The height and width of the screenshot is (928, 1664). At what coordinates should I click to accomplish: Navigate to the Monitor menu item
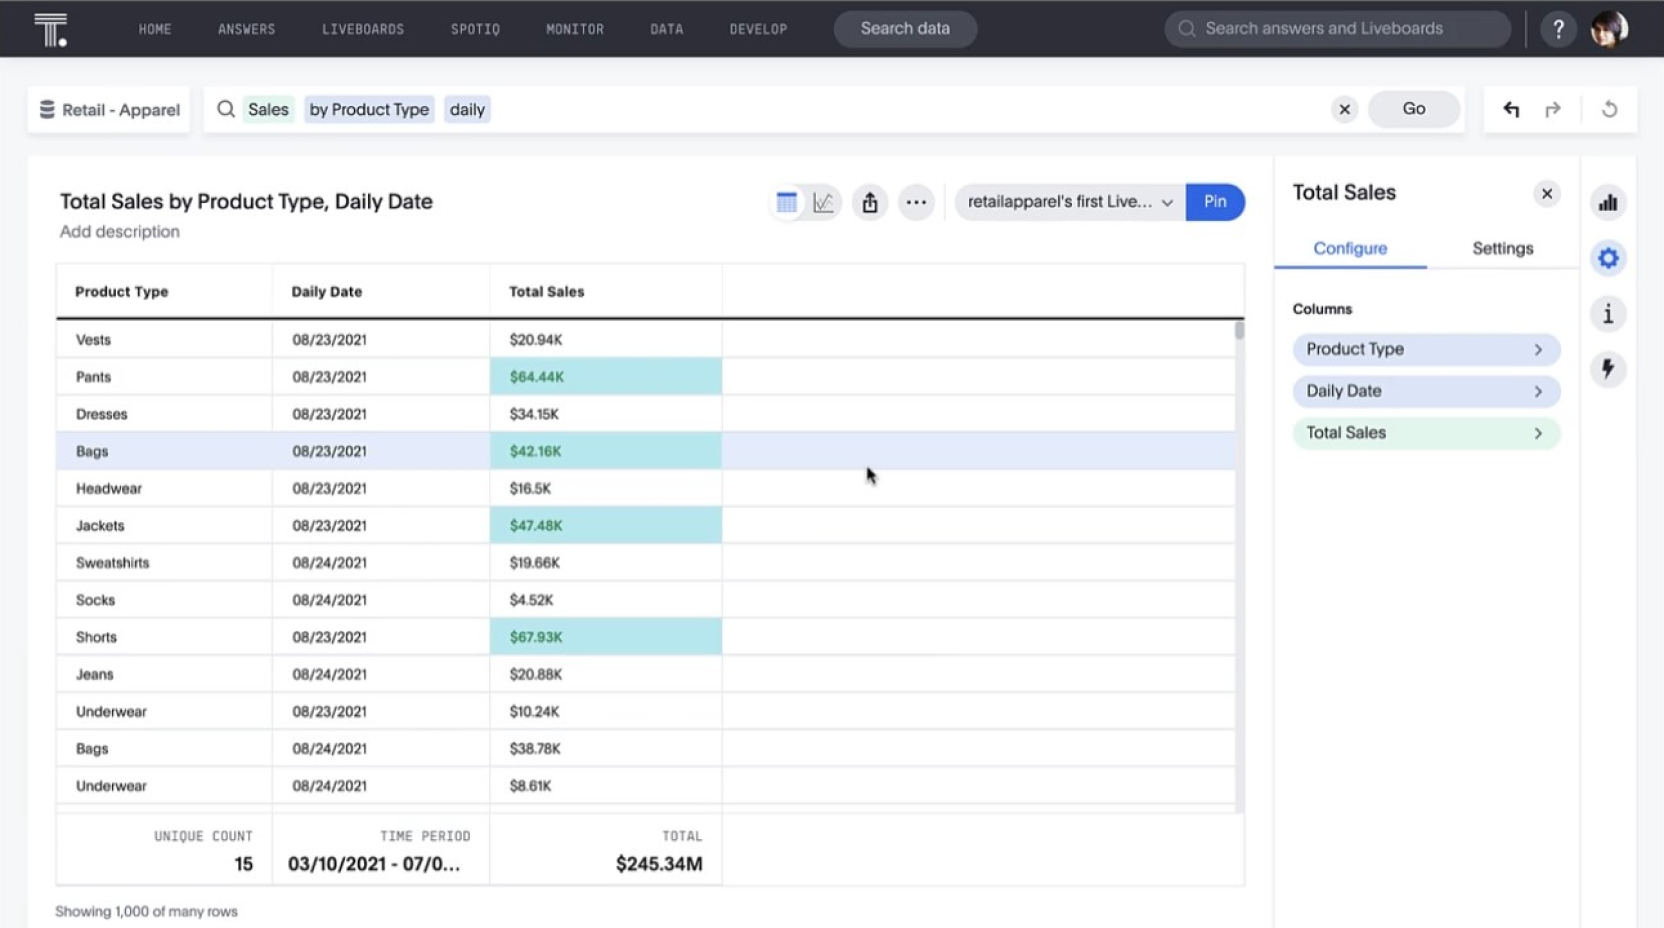[575, 29]
